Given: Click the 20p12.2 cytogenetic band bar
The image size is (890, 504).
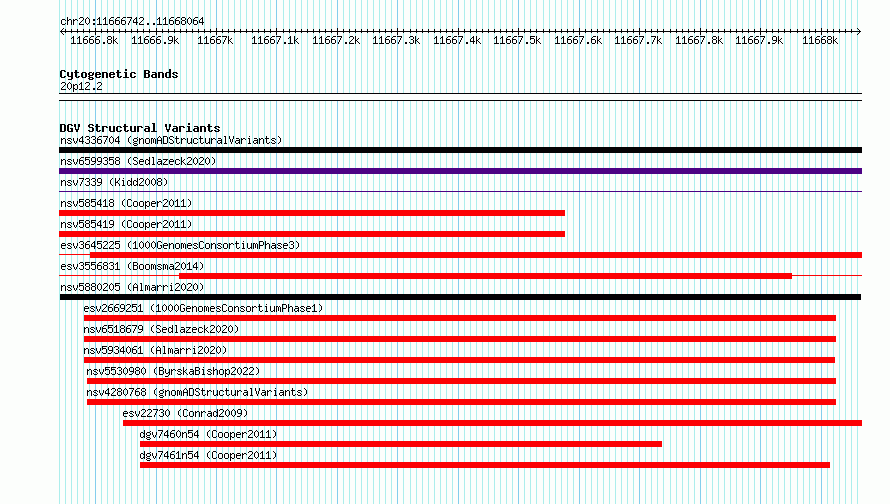Looking at the screenshot, I should 460,97.
